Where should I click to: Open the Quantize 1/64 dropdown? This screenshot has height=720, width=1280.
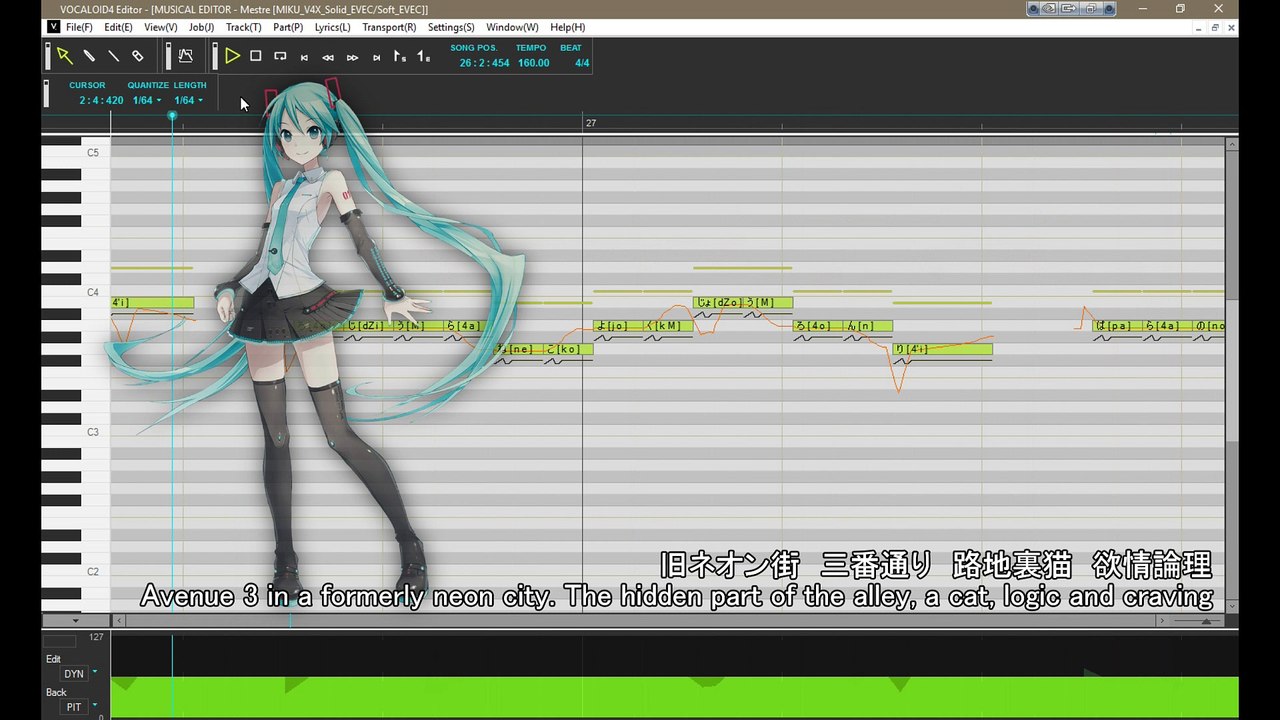(x=147, y=100)
